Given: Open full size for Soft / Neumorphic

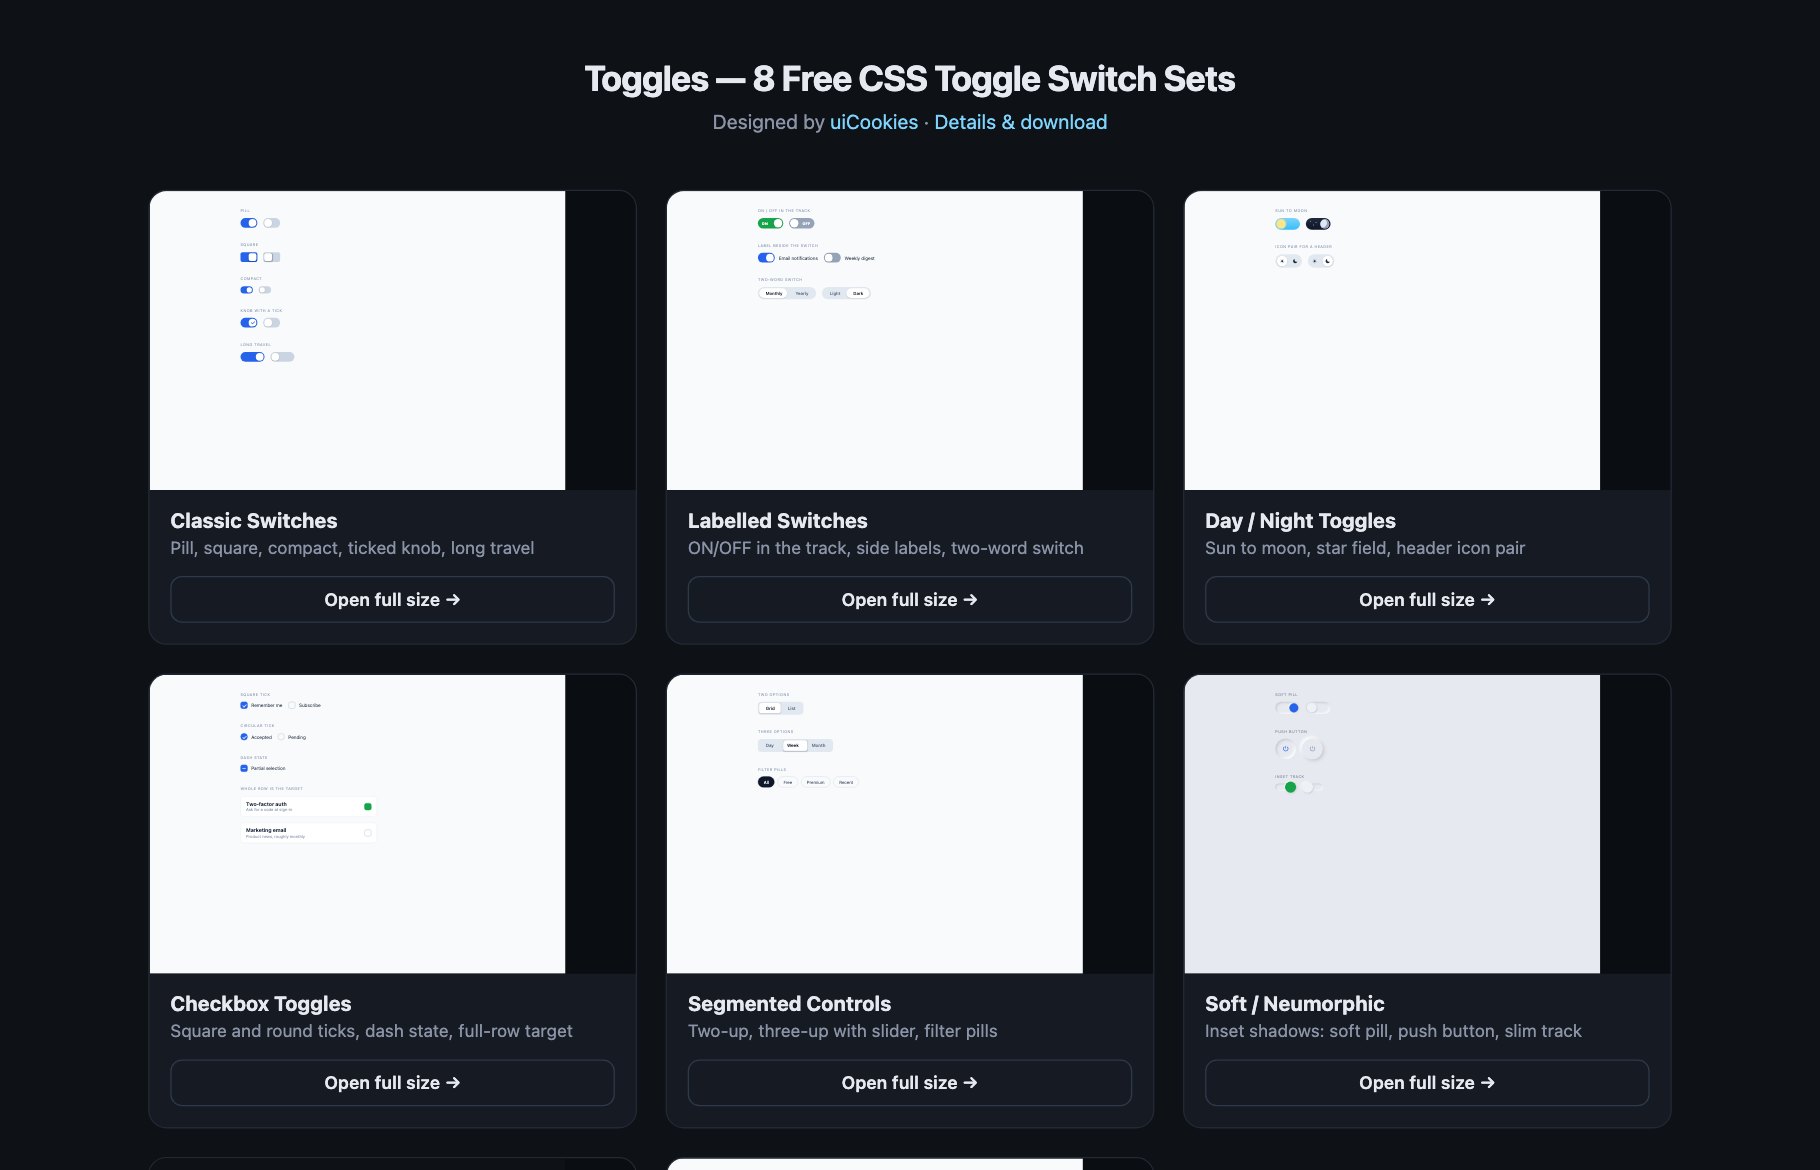Looking at the screenshot, I should (x=1426, y=1082).
